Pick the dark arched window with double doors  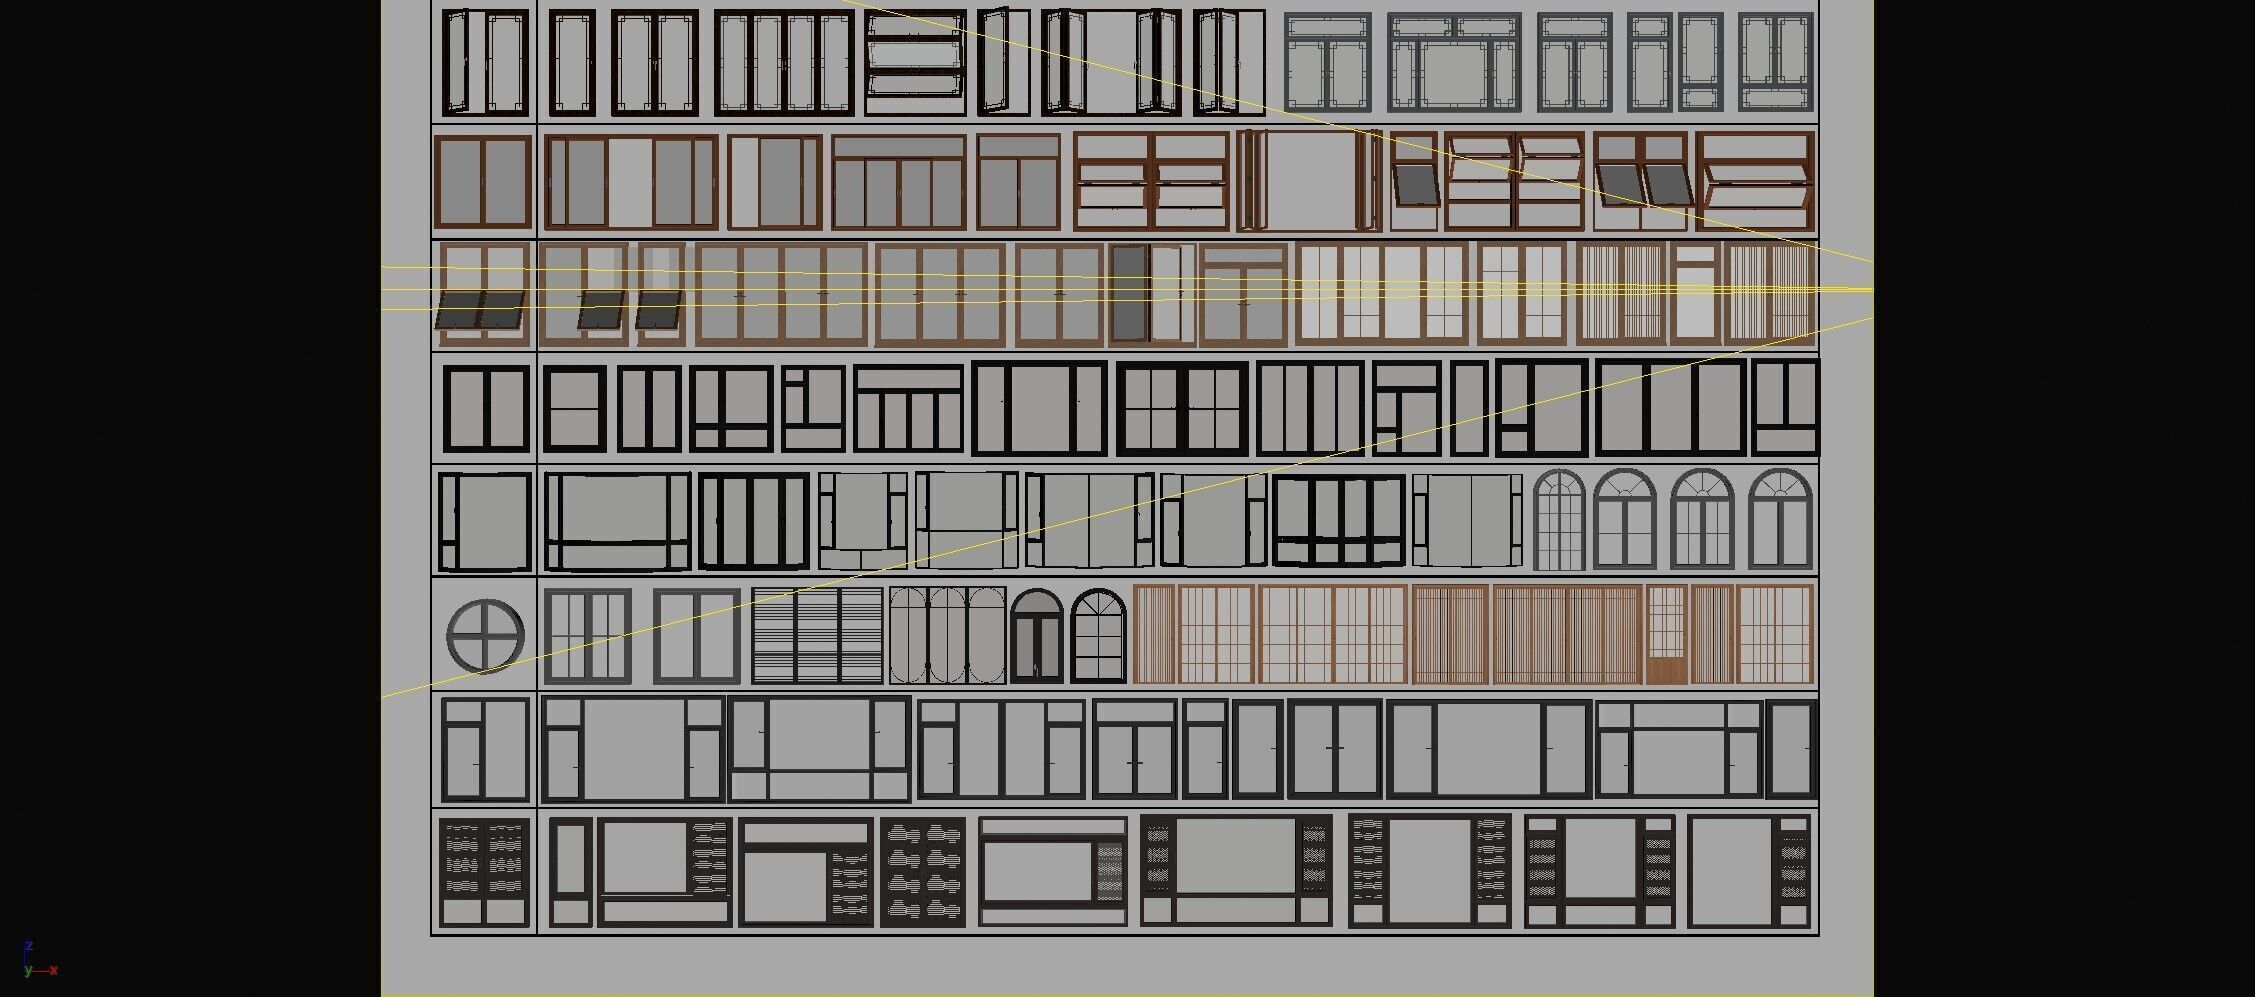coord(1037,636)
